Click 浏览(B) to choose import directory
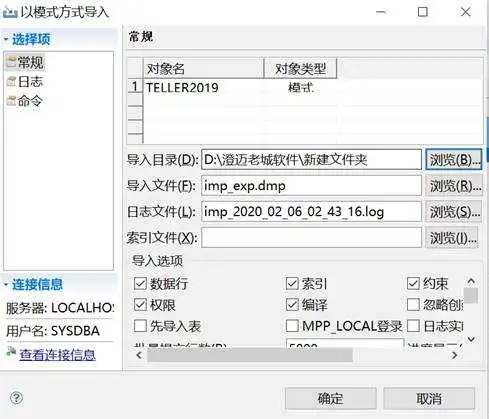 [x=454, y=160]
